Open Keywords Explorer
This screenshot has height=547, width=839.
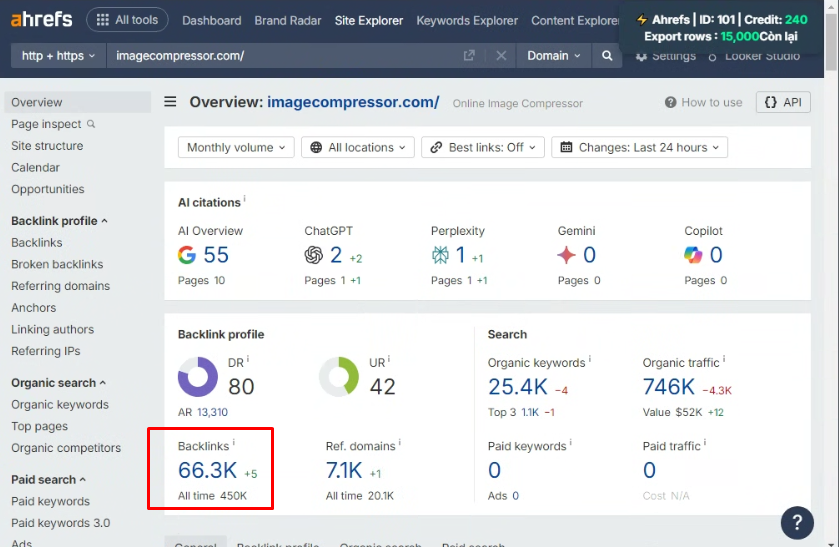pyautogui.click(x=467, y=20)
